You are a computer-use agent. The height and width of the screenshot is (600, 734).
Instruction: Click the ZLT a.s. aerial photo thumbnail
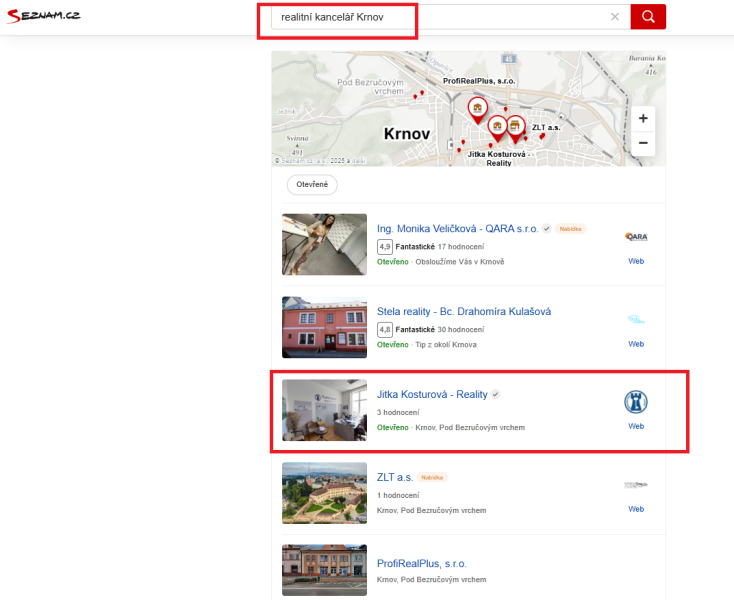coord(324,493)
